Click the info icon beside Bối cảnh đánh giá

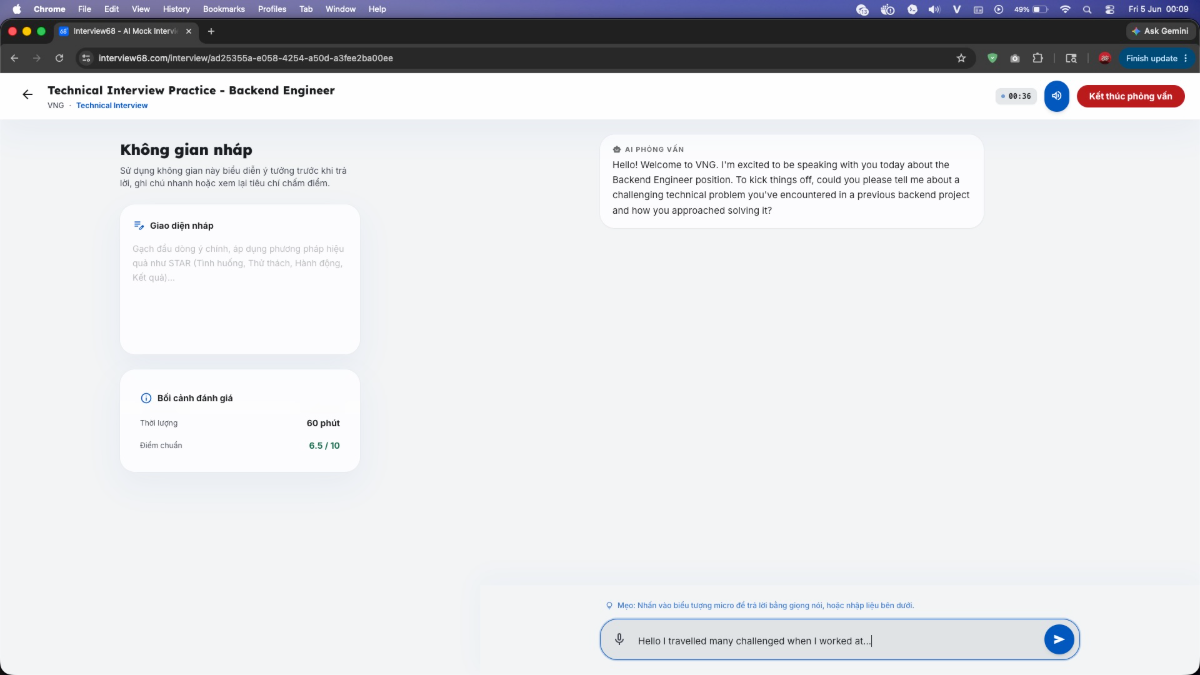(x=146, y=398)
